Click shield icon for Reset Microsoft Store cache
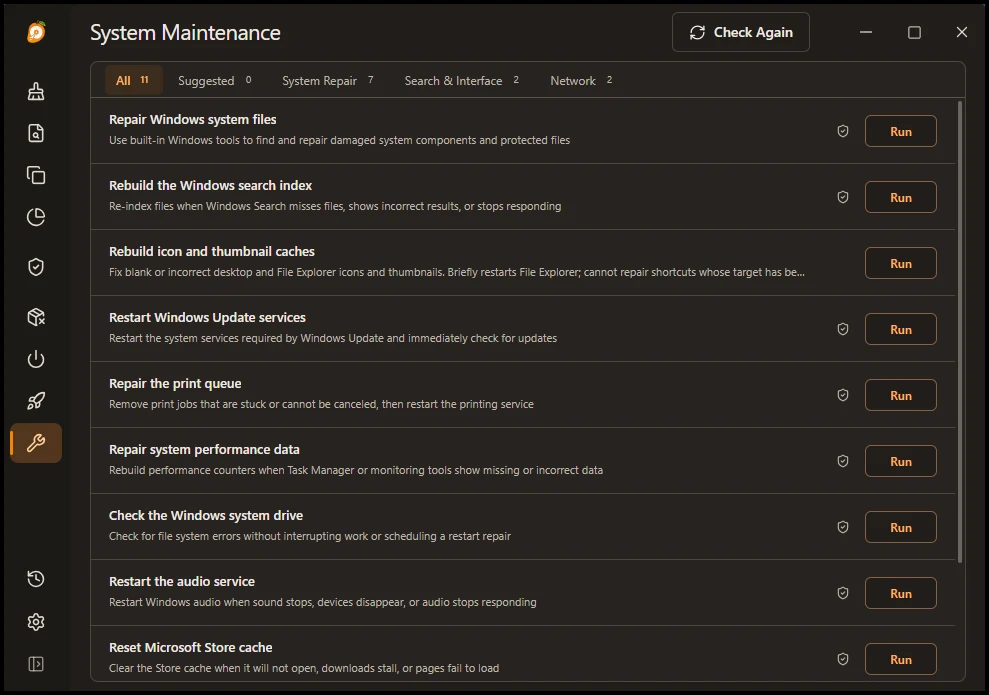989x695 pixels. [x=843, y=659]
